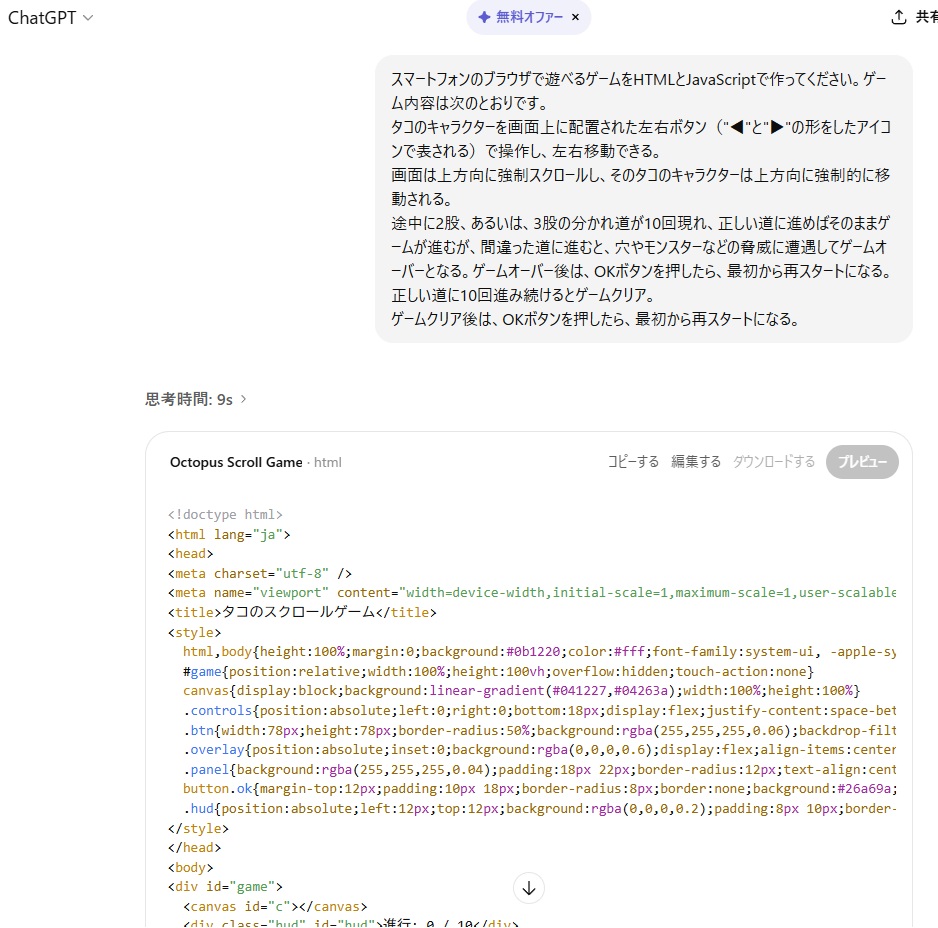Click the button.ok CSS rule line

(x=538, y=789)
